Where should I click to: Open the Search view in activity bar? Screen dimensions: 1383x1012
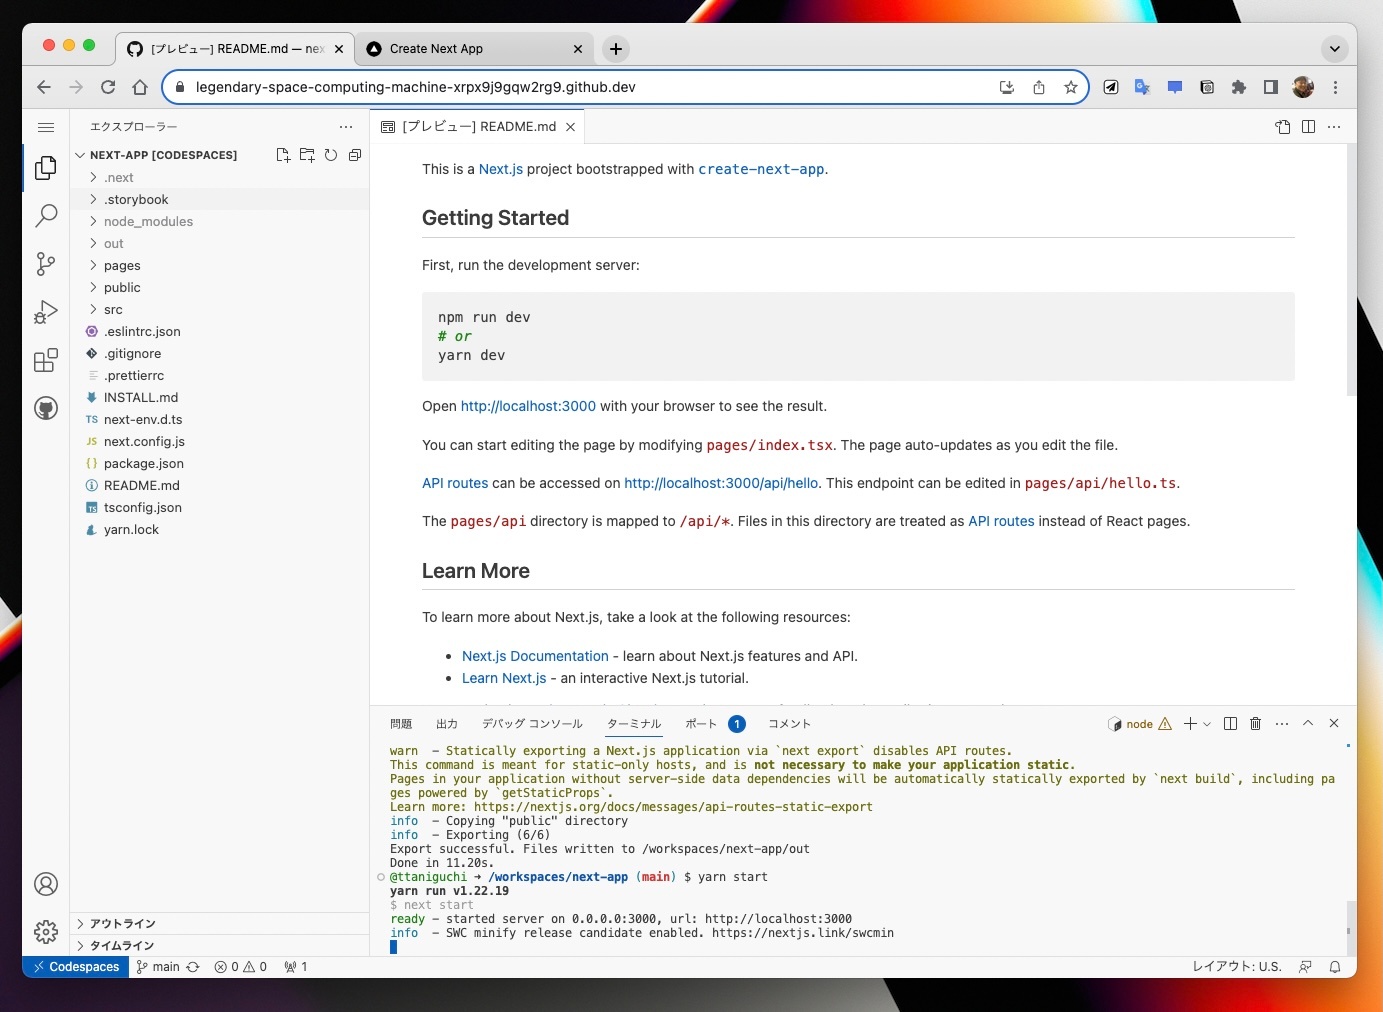click(x=46, y=216)
